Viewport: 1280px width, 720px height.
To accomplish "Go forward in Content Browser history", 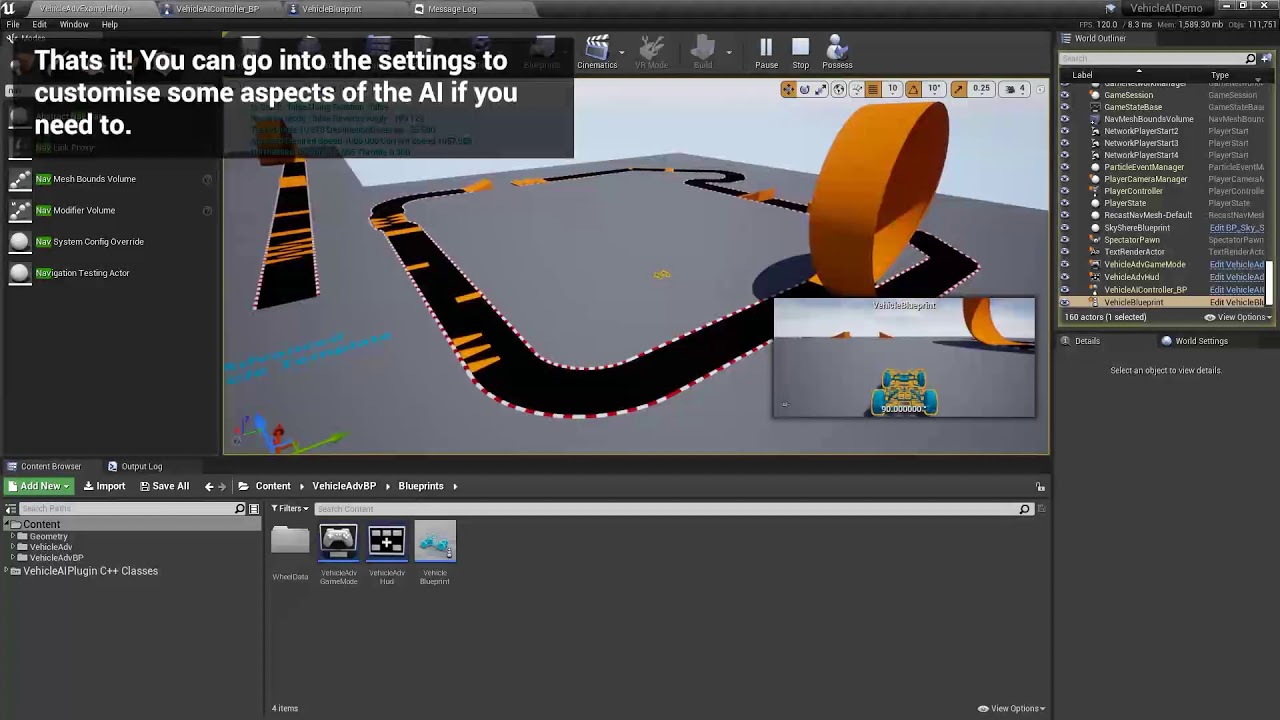I will (222, 486).
